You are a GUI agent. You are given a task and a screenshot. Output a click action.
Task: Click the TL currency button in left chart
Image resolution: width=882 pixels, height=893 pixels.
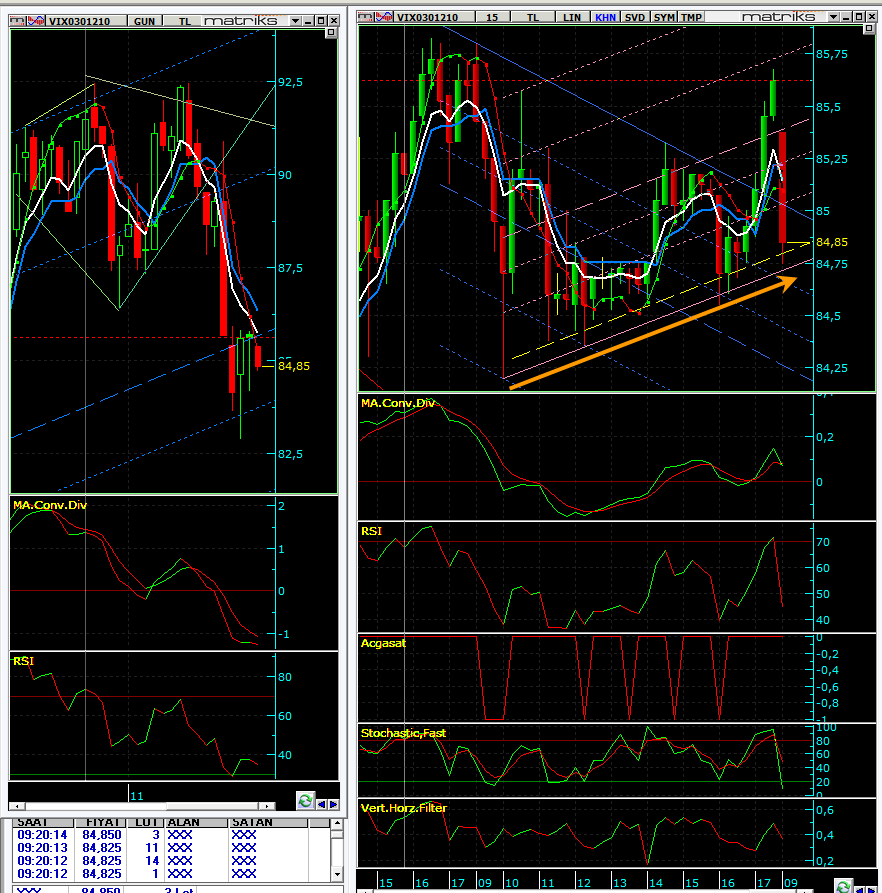pyautogui.click(x=185, y=19)
